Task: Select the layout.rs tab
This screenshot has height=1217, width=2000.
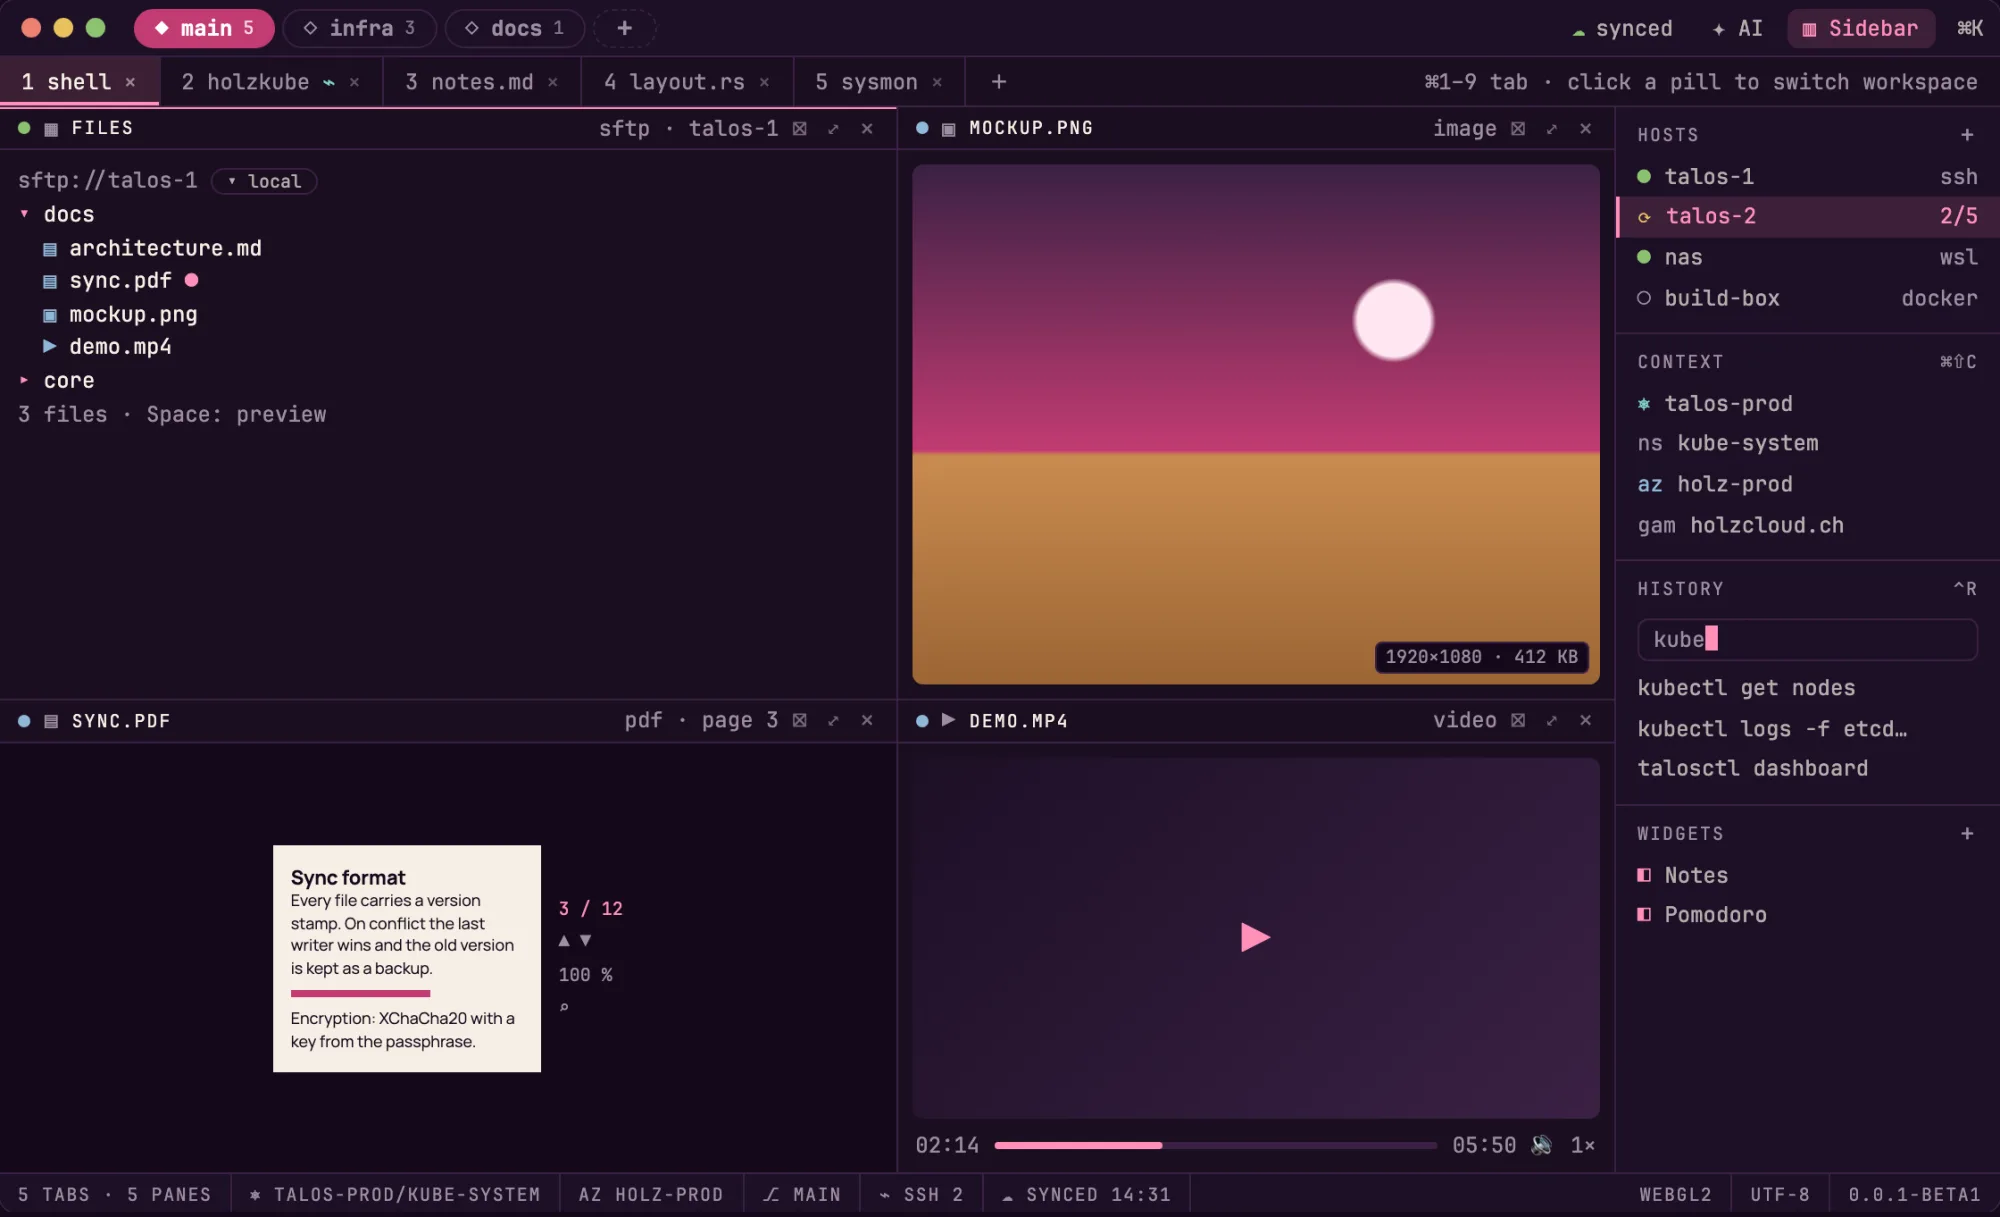Action: point(687,82)
